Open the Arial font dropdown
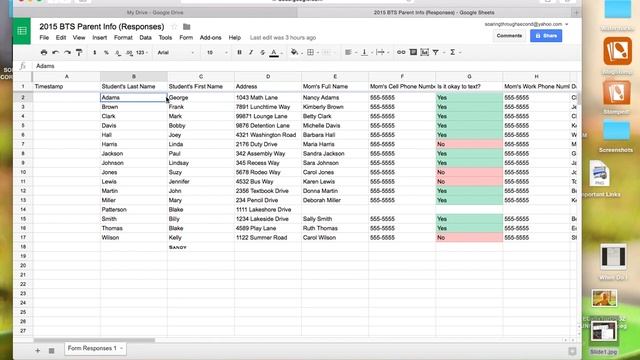Viewport: 640px width, 360px height. click(176, 52)
